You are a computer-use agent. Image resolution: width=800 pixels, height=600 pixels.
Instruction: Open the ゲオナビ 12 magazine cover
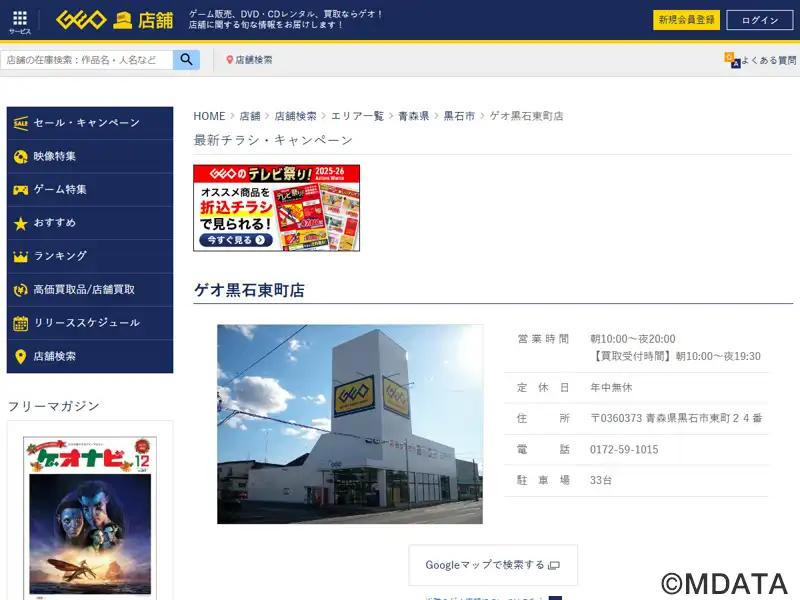pos(90,516)
